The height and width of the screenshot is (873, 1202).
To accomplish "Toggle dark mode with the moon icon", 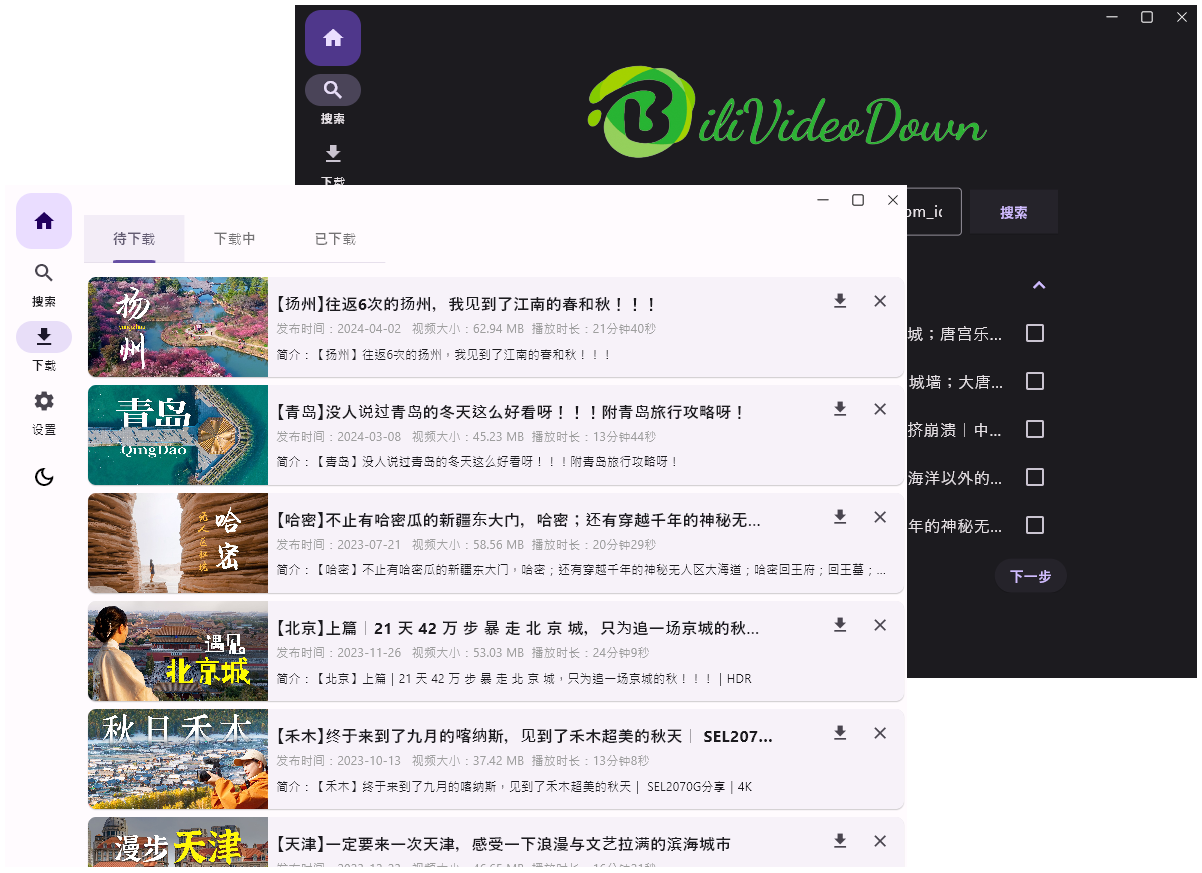I will click(44, 477).
